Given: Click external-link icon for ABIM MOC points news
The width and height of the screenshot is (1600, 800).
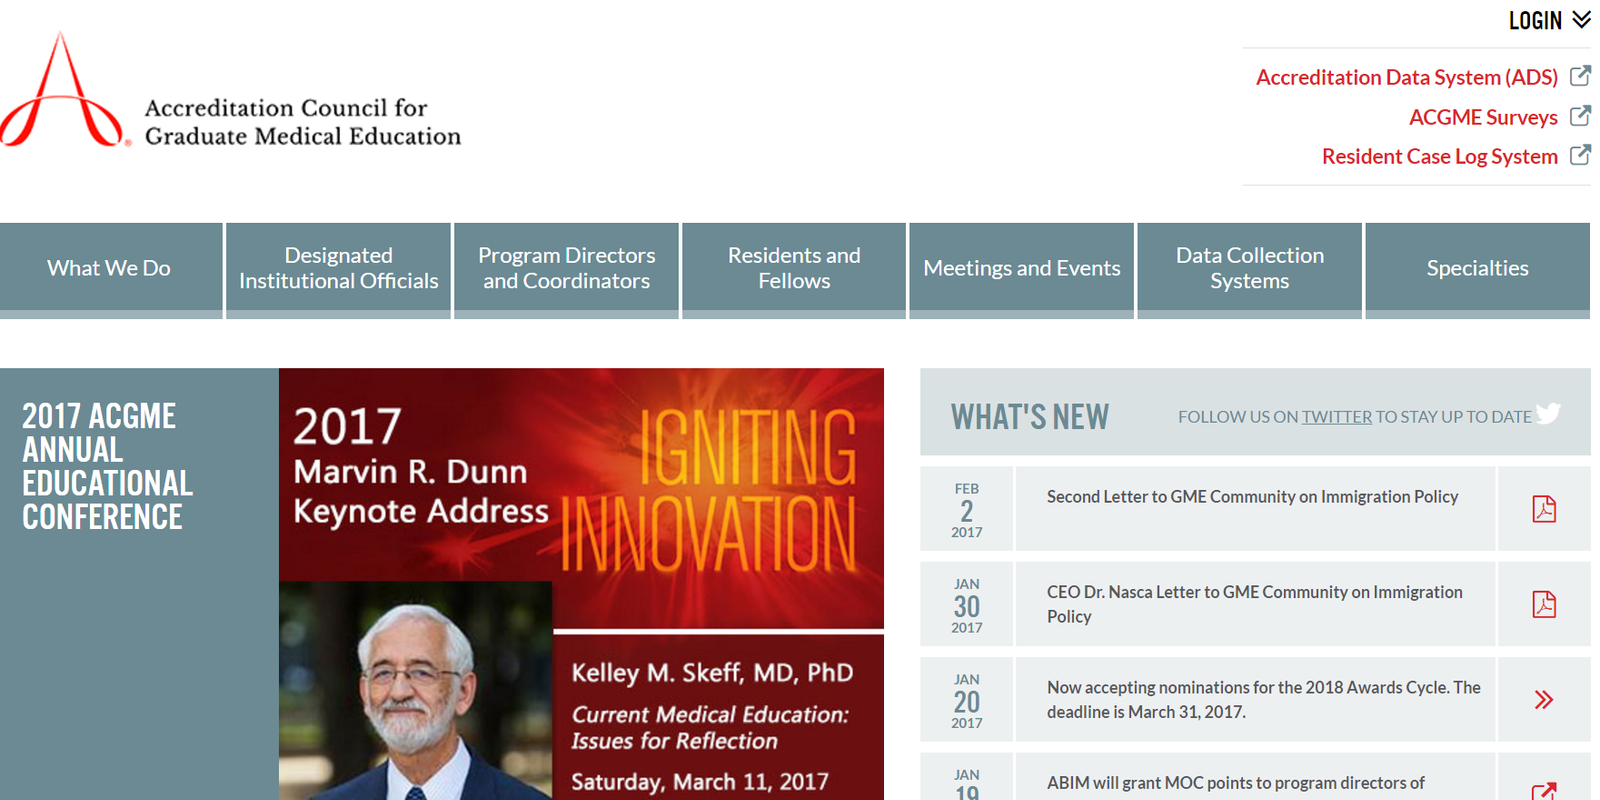Looking at the screenshot, I should [x=1544, y=791].
